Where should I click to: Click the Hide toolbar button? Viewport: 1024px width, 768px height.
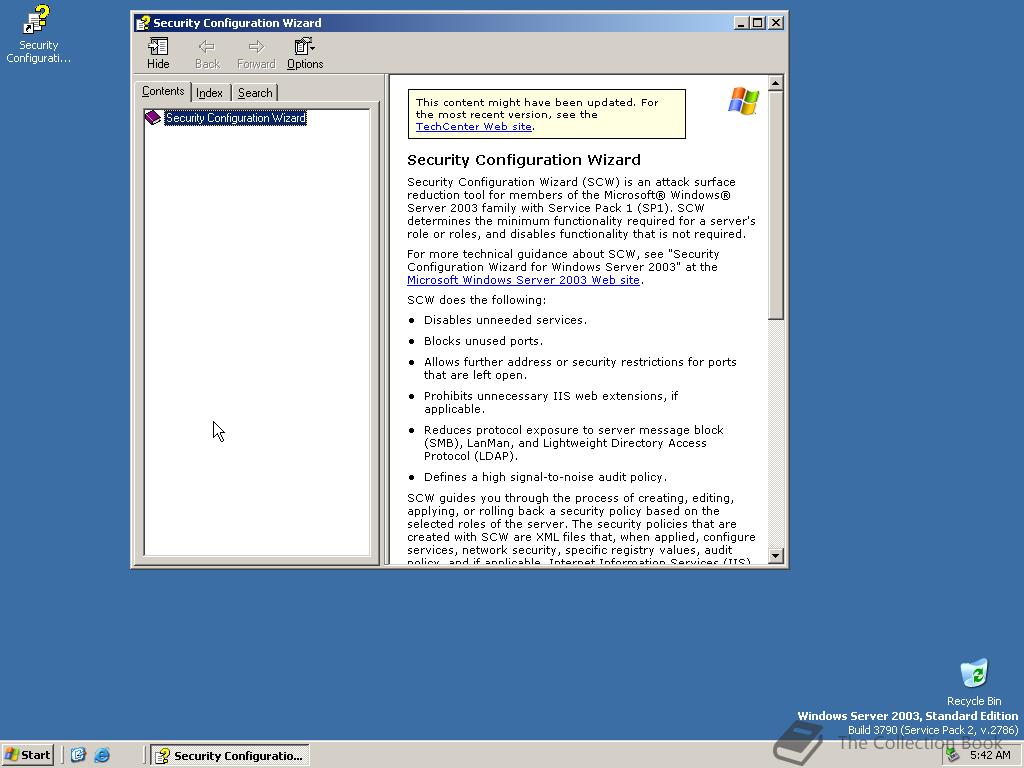(158, 54)
